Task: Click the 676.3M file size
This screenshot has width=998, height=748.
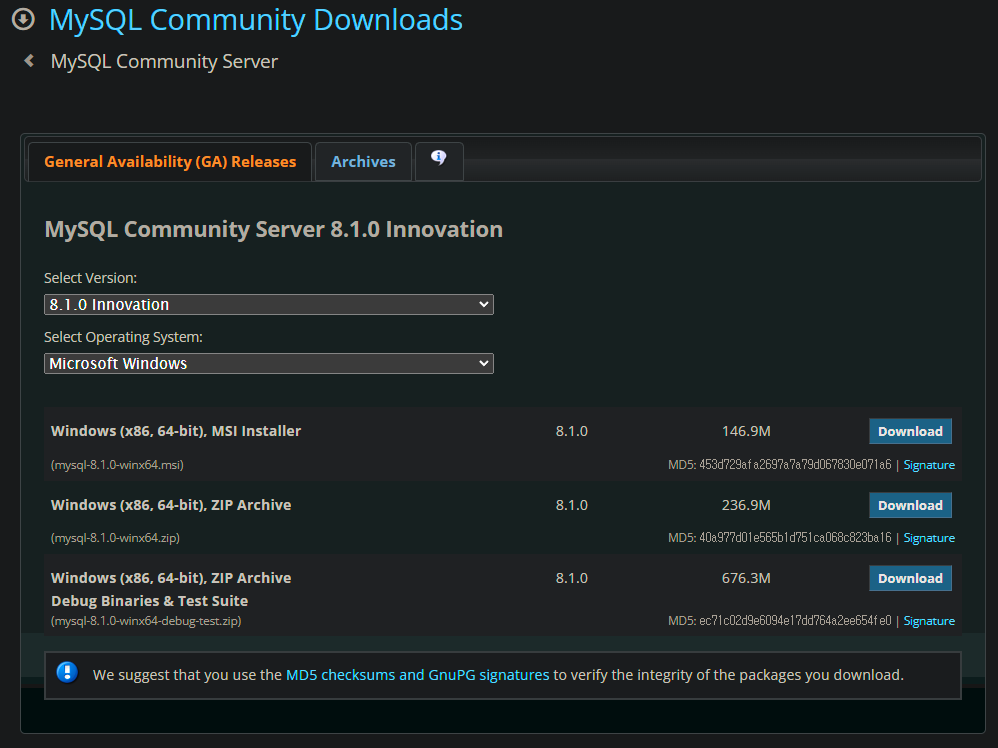Action: pos(746,578)
